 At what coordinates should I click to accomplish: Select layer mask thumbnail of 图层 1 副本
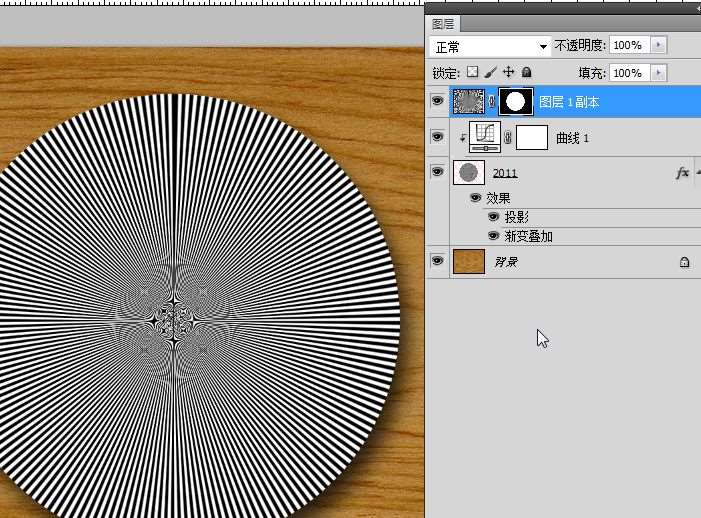[516, 101]
